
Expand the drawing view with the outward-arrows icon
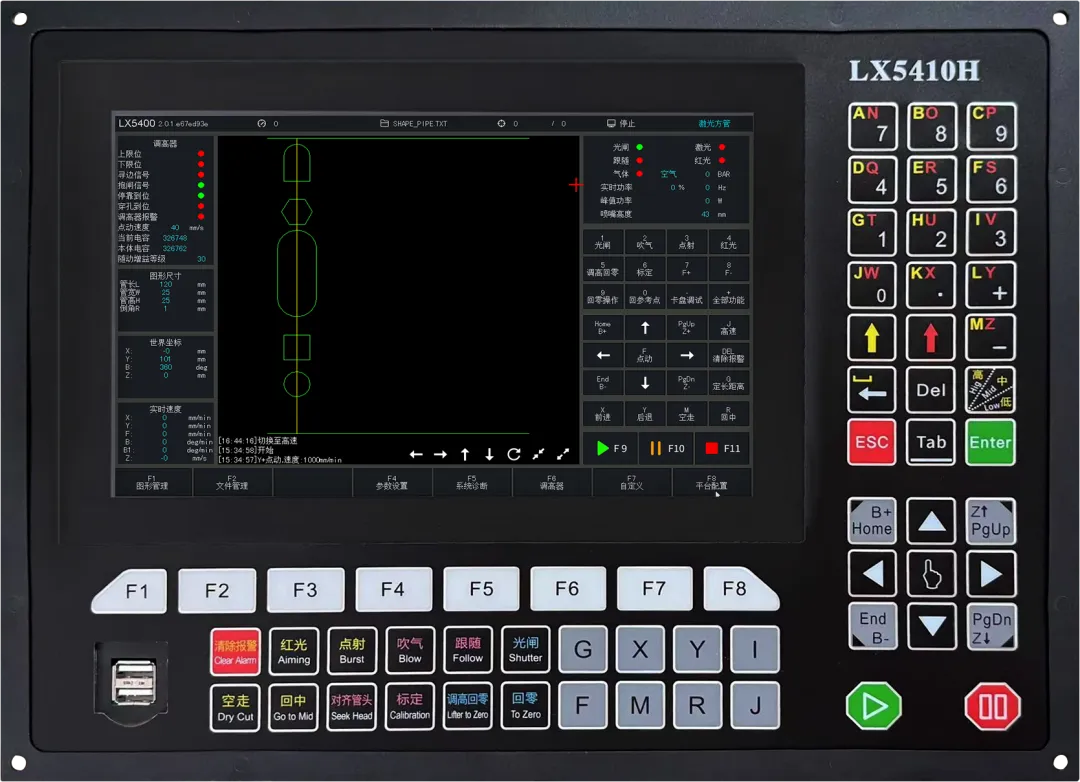click(563, 454)
